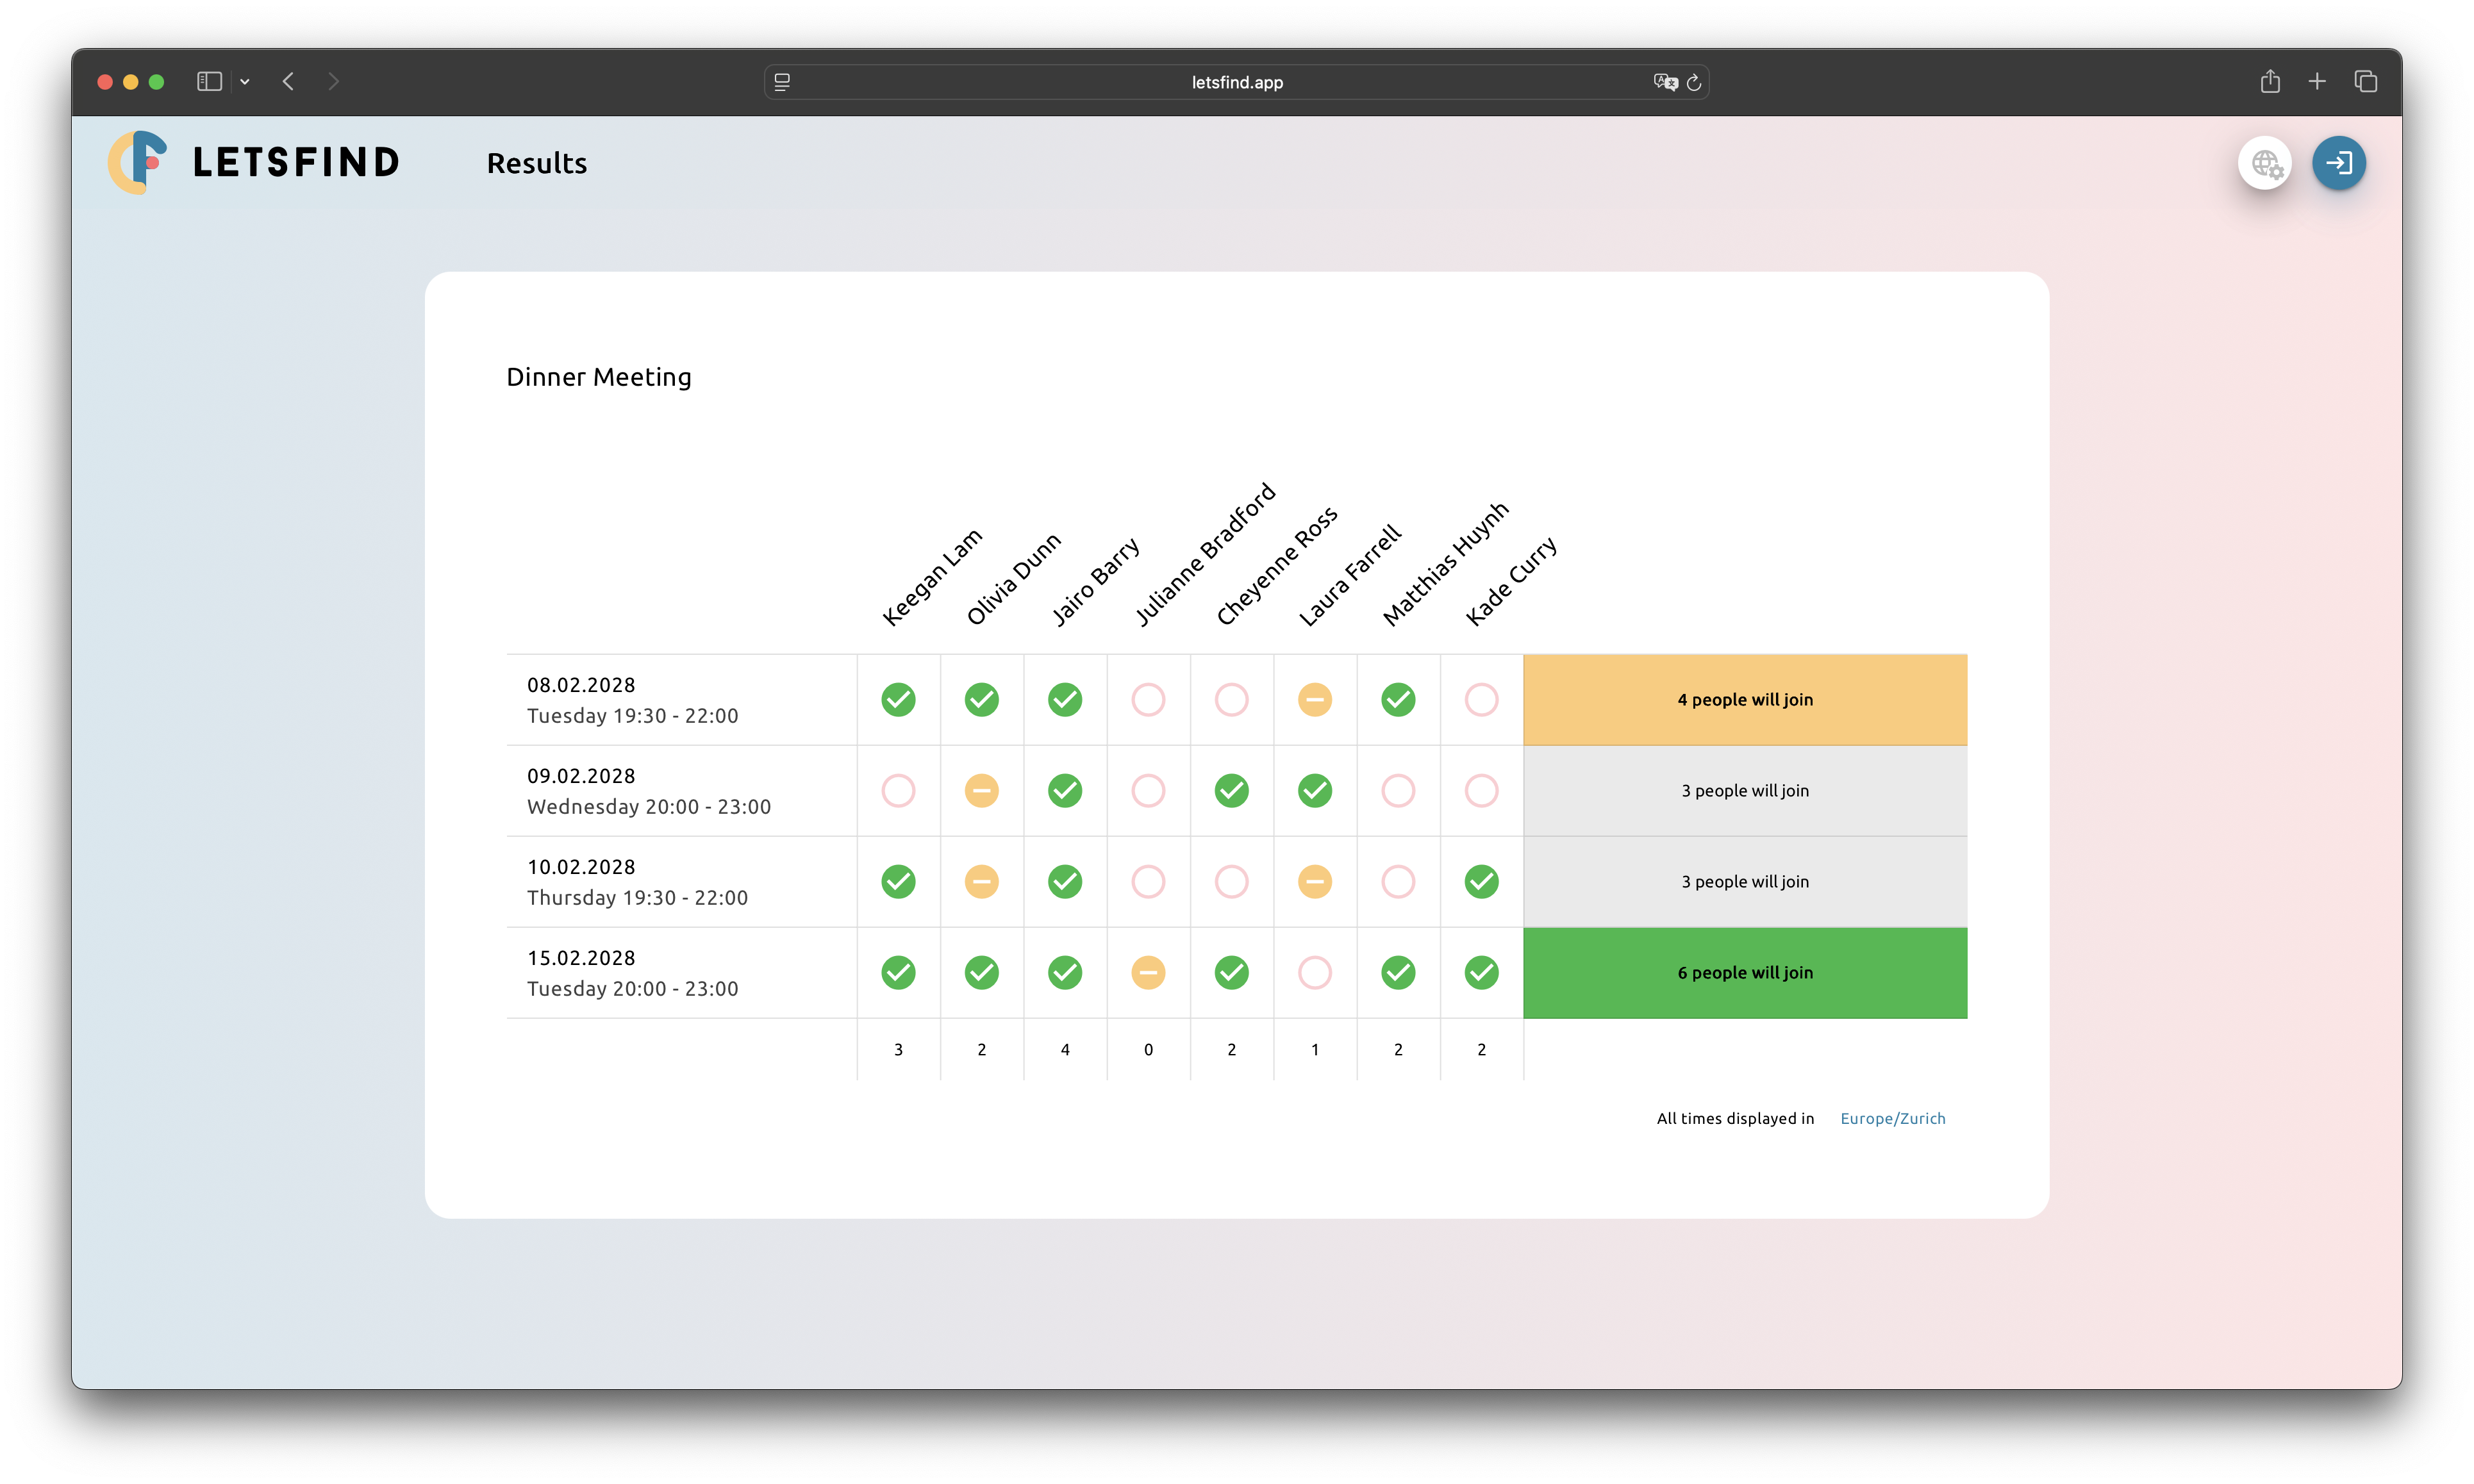
Task: Click the letsfind.app address field
Action: coord(1236,82)
